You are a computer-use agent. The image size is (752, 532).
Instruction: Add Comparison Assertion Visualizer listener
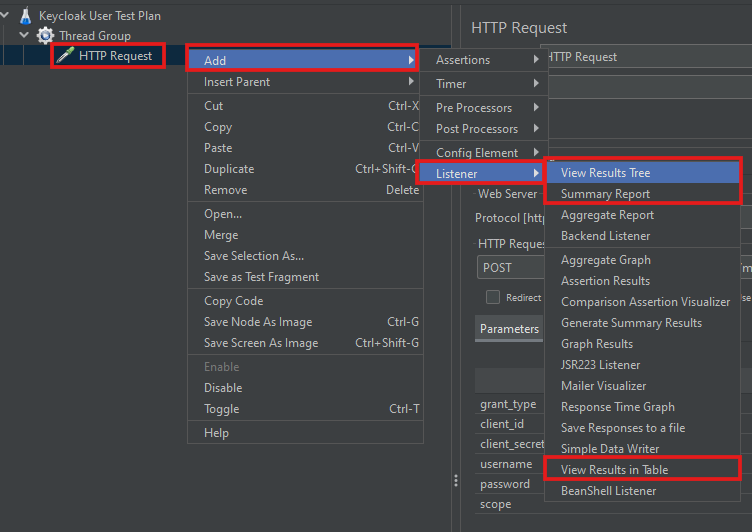click(x=643, y=302)
